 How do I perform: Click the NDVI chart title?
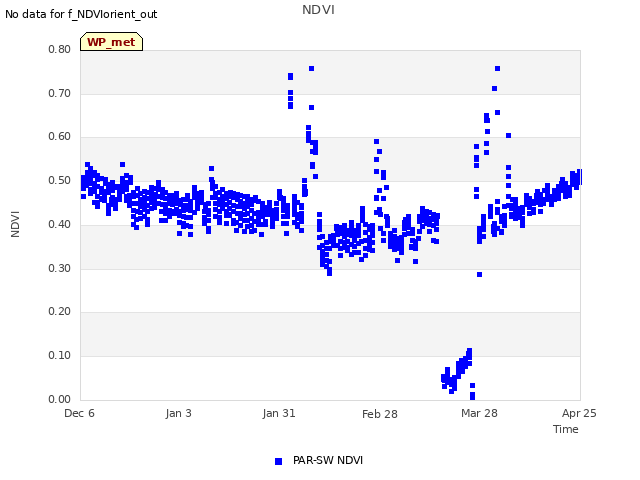(318, 10)
